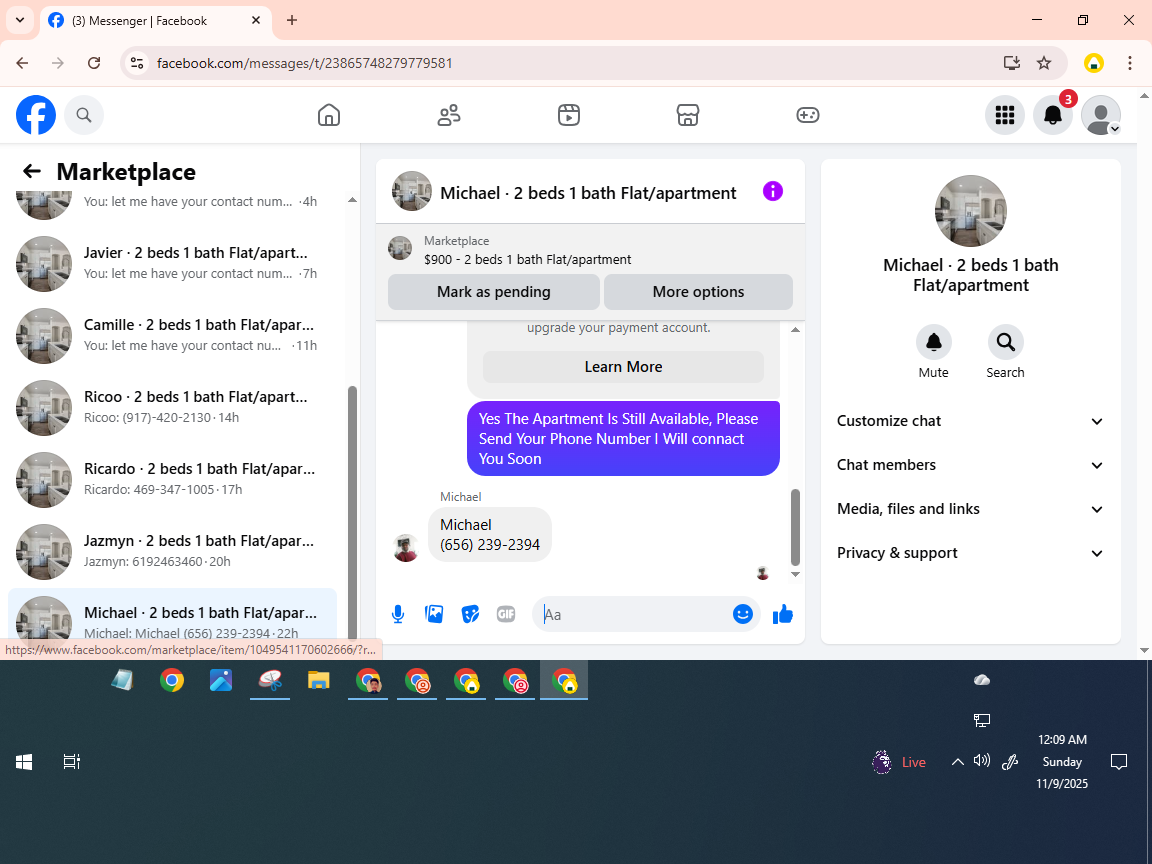
Task: Click the conversation list scrollbar
Action: coord(352,512)
